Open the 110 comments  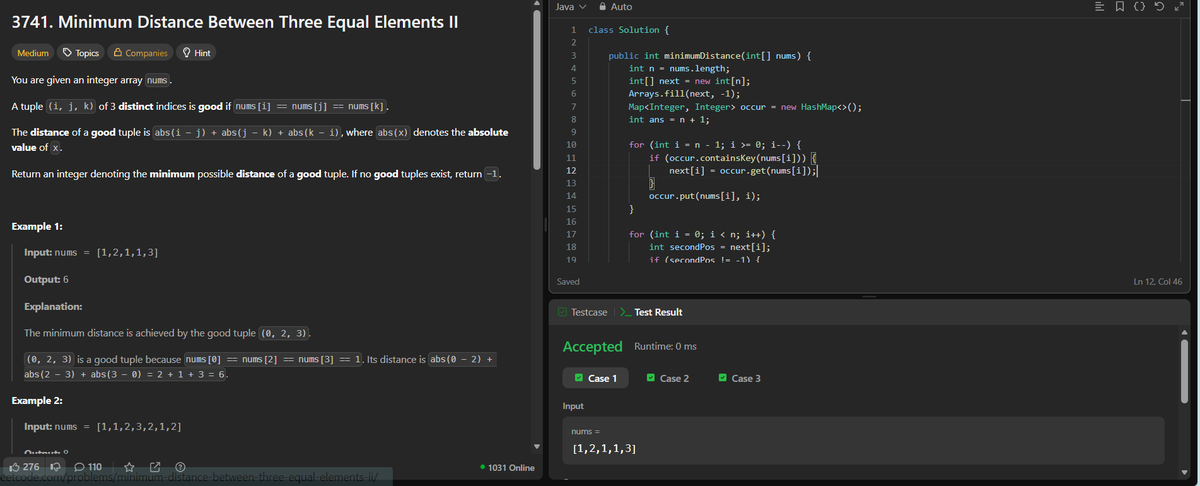pos(89,467)
